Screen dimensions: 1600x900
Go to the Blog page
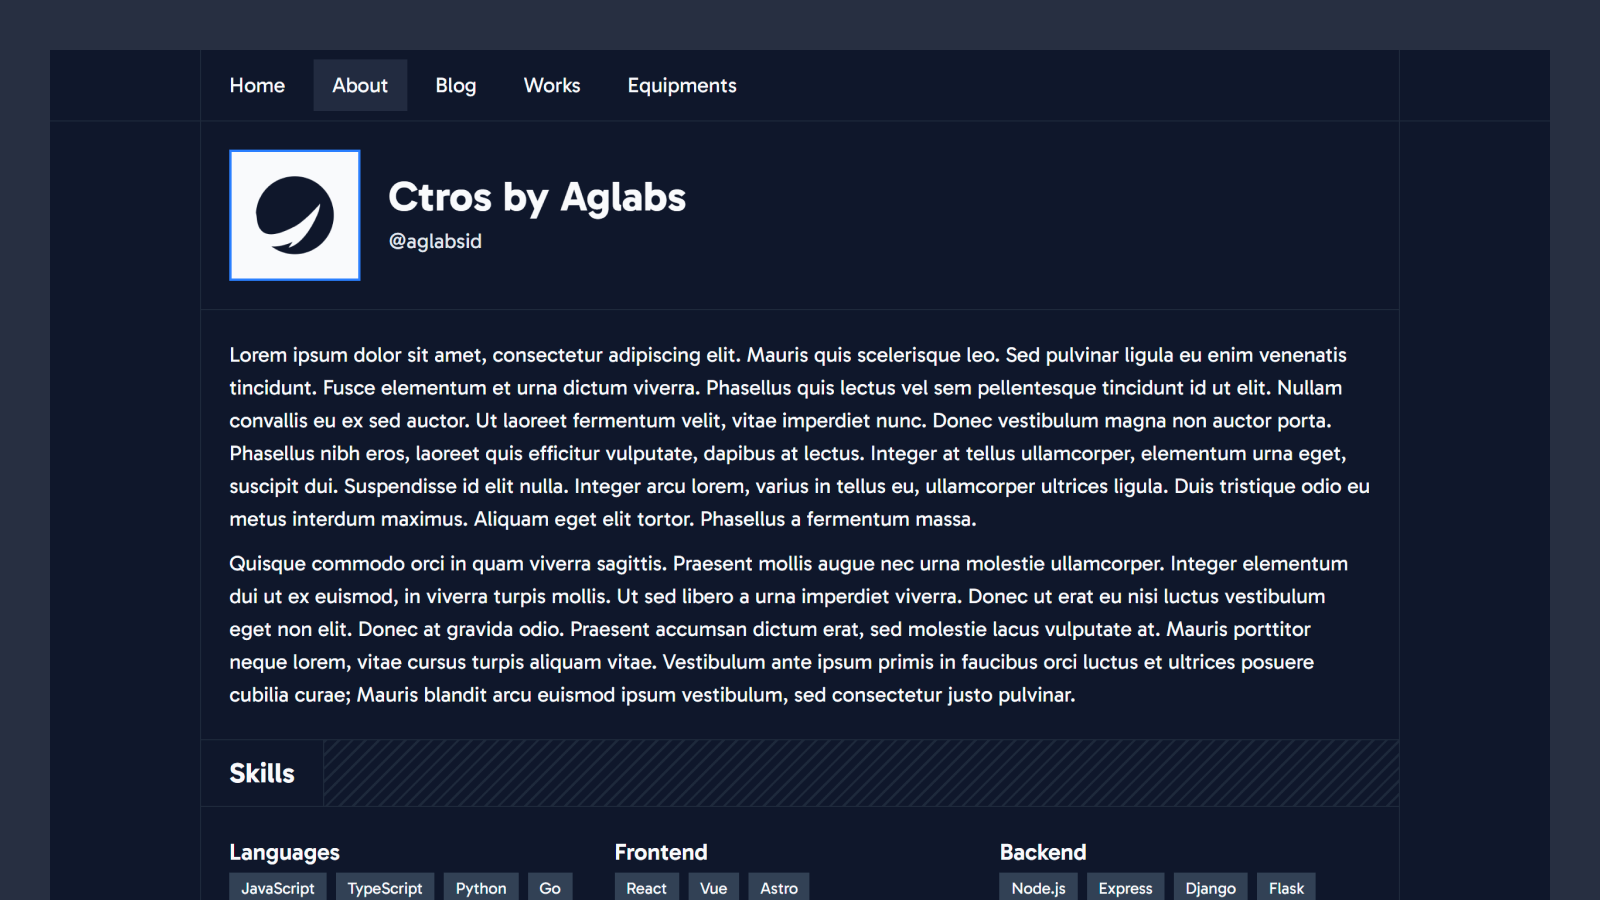(455, 85)
